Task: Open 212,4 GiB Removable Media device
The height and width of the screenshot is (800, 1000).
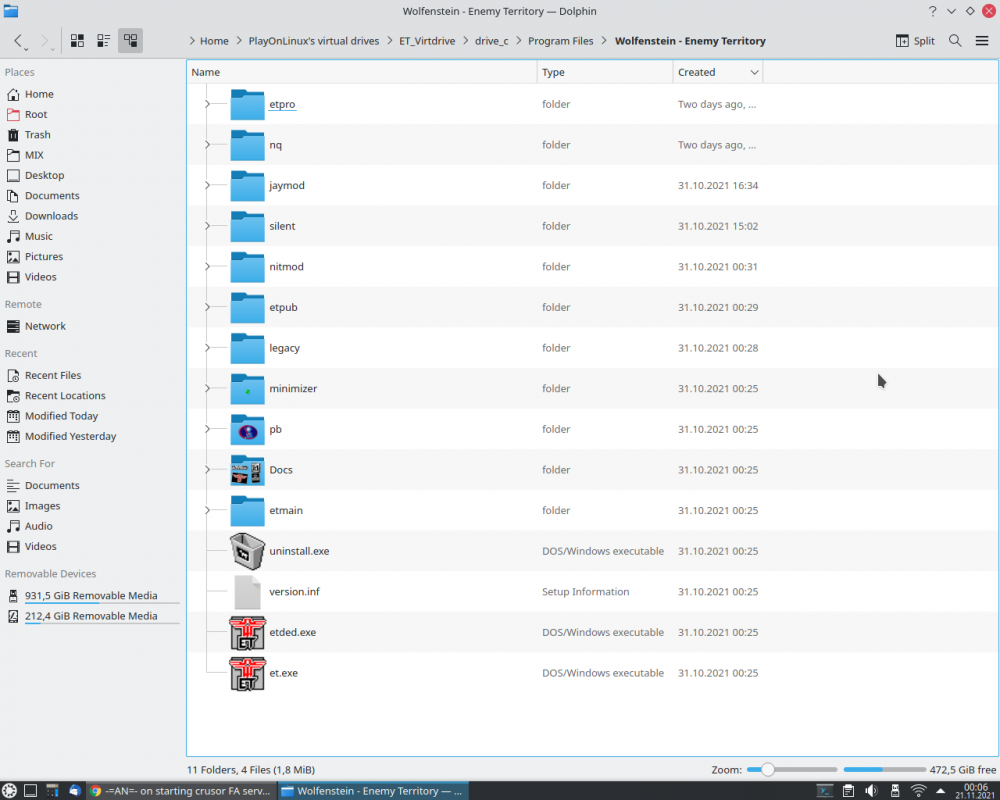Action: click(92, 616)
